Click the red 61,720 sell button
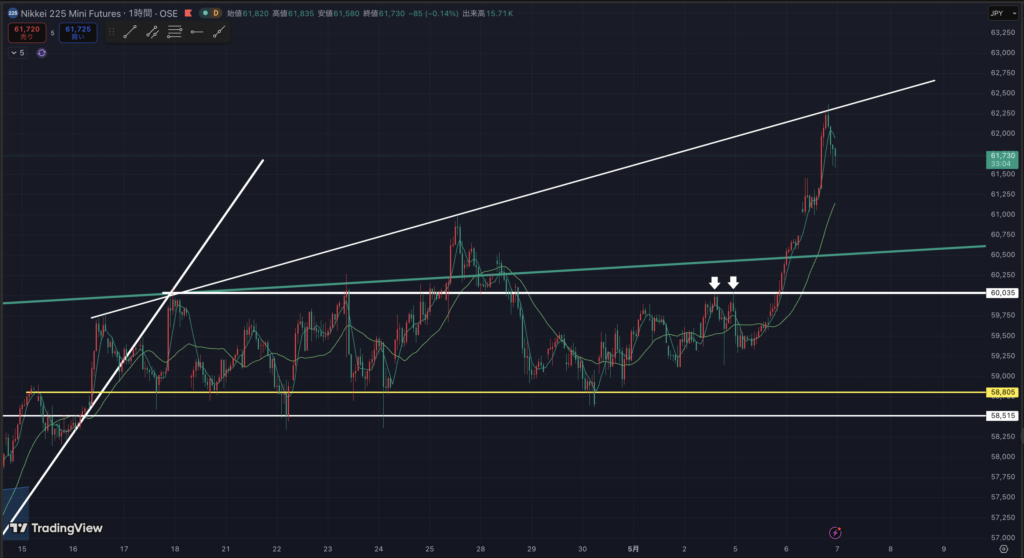Screen dimensions: 1024x558 click(x=27, y=32)
